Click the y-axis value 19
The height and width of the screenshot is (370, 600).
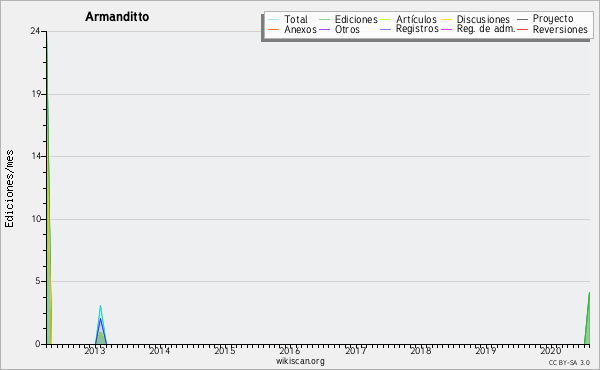(x=36, y=94)
